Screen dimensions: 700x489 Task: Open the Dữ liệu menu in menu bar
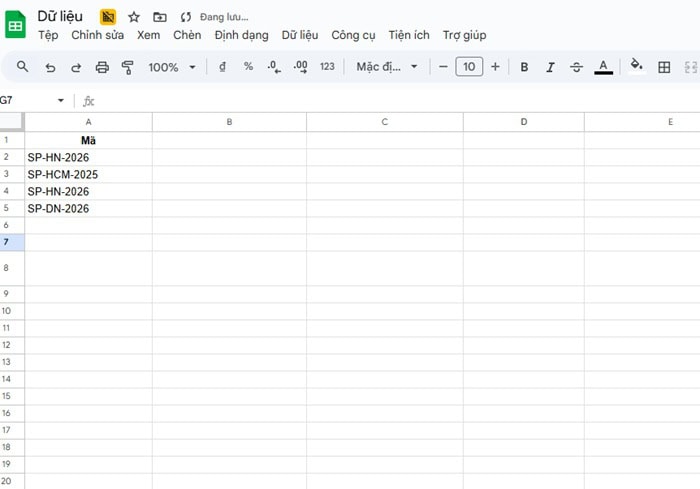[300, 35]
